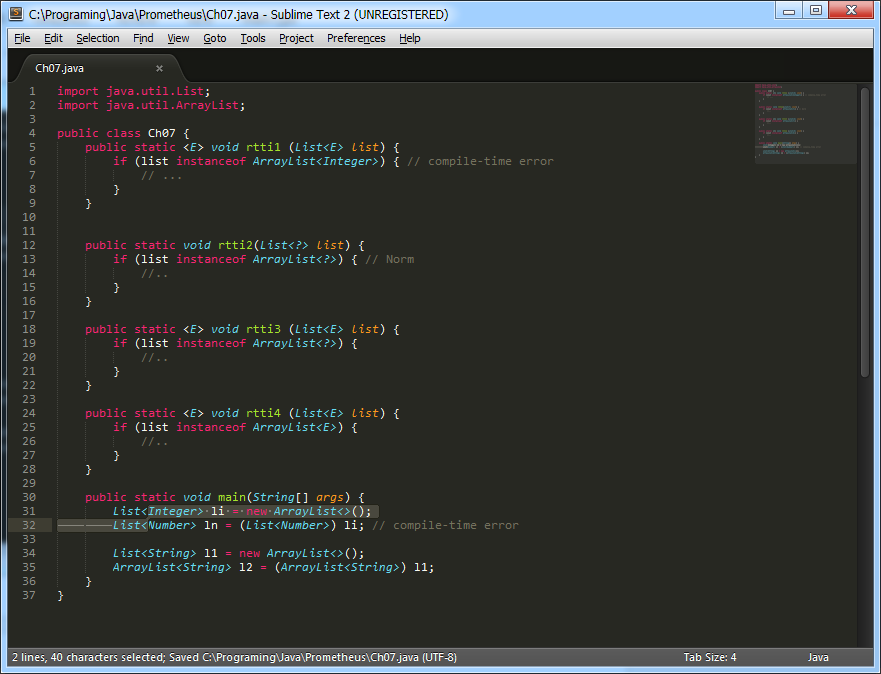The image size is (881, 674).
Task: Click the Sublime Text title bar icon
Action: coord(17,13)
